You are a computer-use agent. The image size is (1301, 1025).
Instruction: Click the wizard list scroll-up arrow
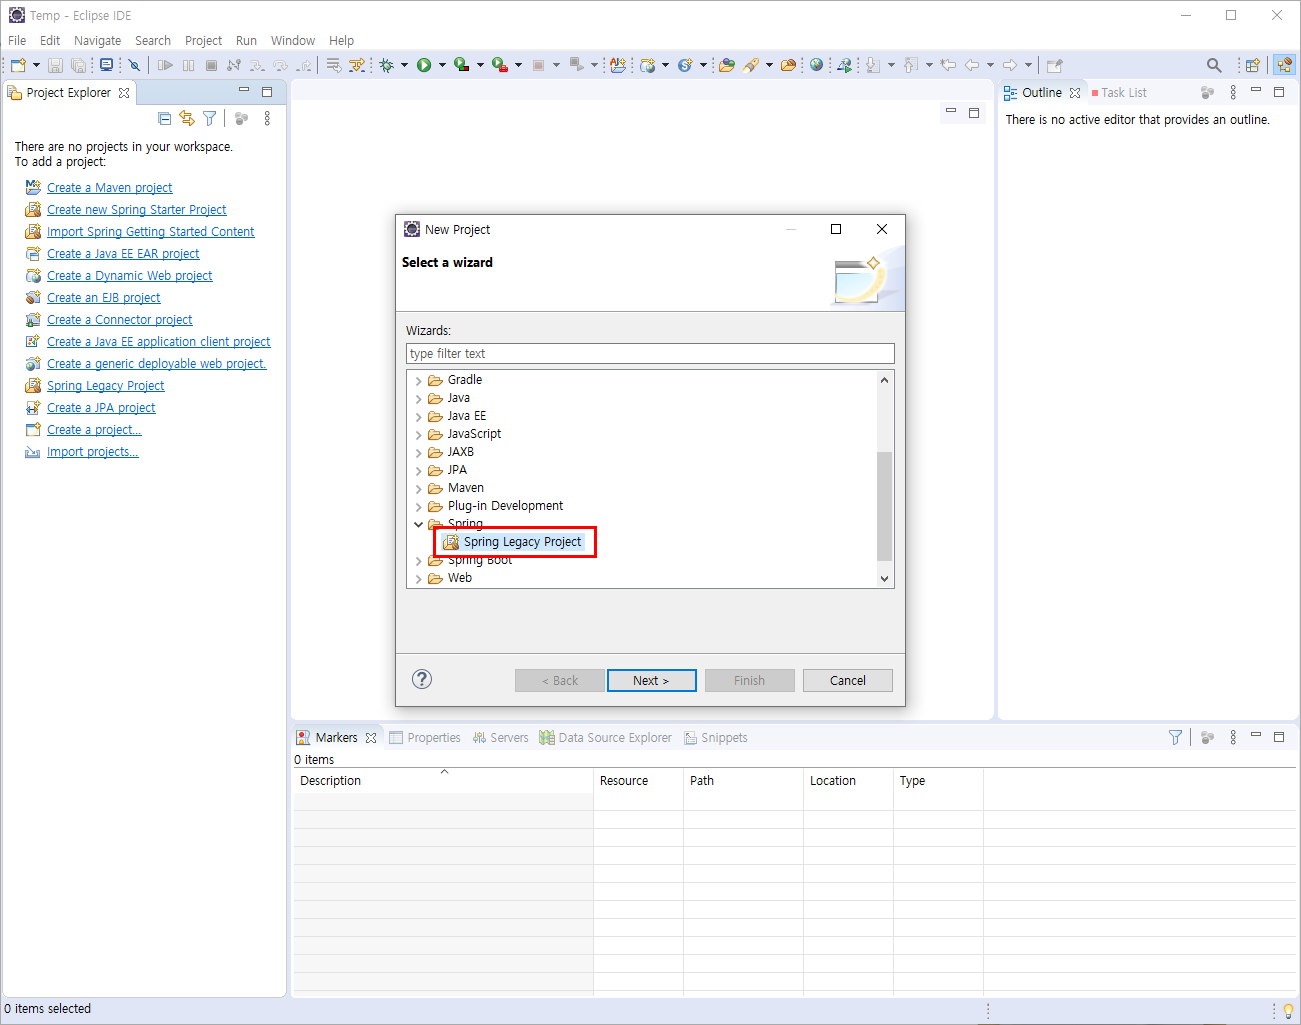coord(884,380)
